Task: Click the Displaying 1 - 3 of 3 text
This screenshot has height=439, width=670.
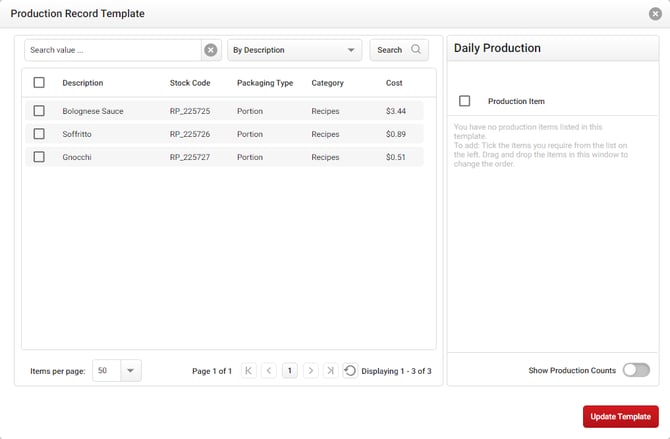Action: pyautogui.click(x=396, y=371)
